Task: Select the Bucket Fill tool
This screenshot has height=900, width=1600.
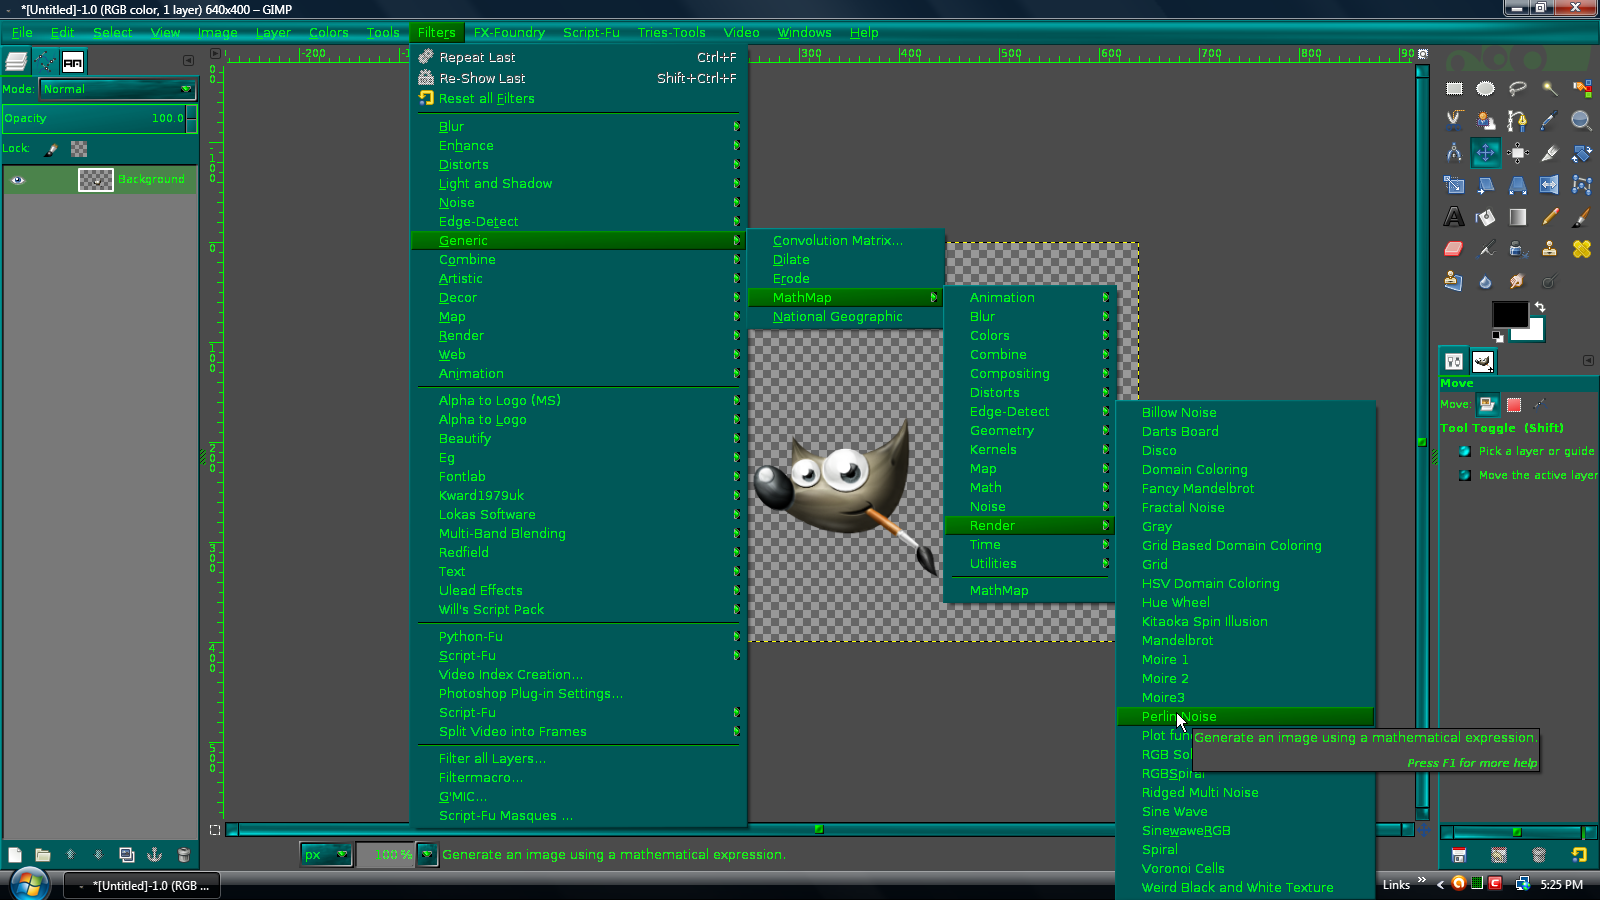Action: click(x=1486, y=217)
